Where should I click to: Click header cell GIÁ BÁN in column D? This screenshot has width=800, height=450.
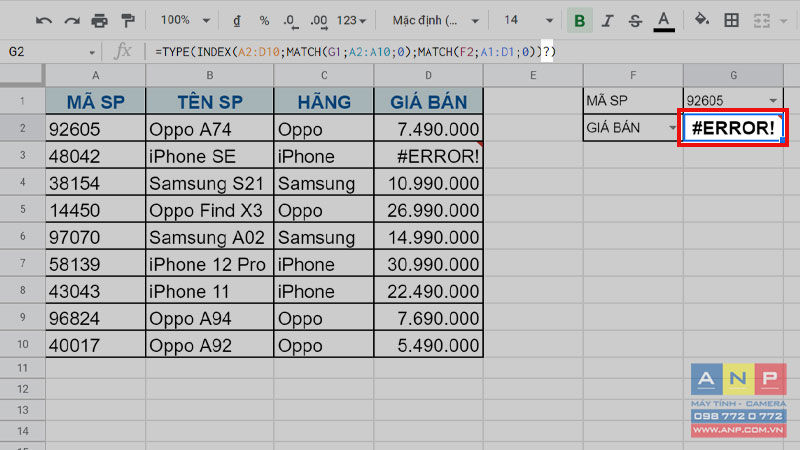coord(429,101)
